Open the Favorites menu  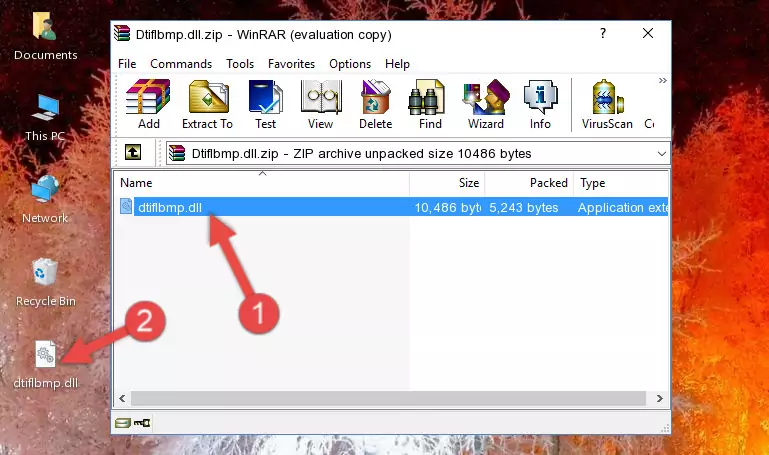click(x=291, y=64)
